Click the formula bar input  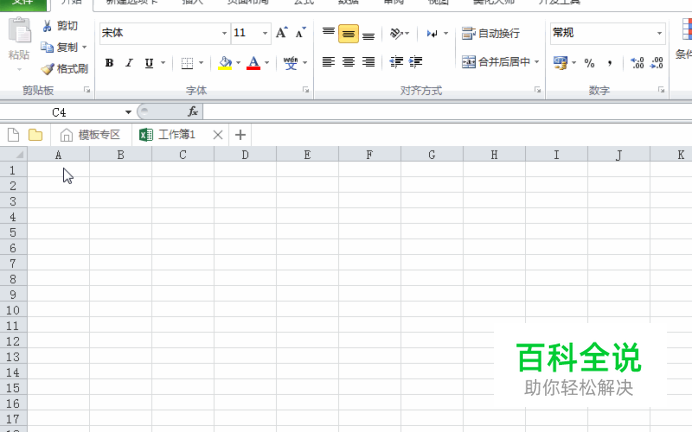(x=447, y=112)
